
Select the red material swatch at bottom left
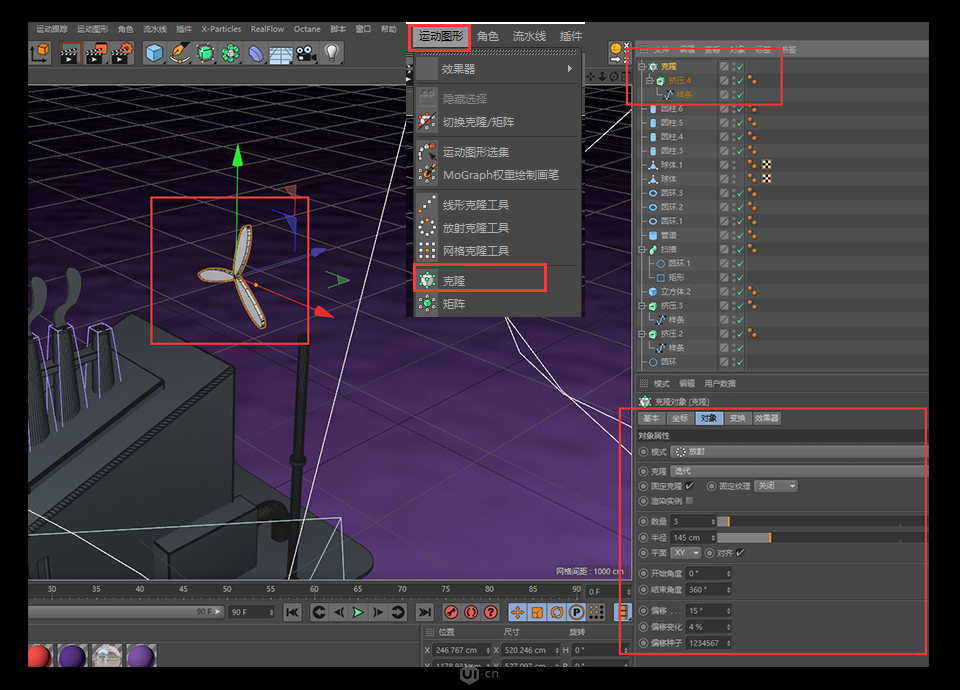point(38,657)
